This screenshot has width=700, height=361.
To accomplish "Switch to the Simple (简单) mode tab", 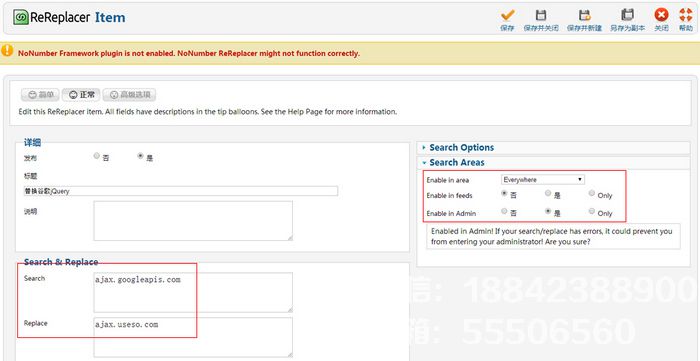I will click(x=41, y=95).
